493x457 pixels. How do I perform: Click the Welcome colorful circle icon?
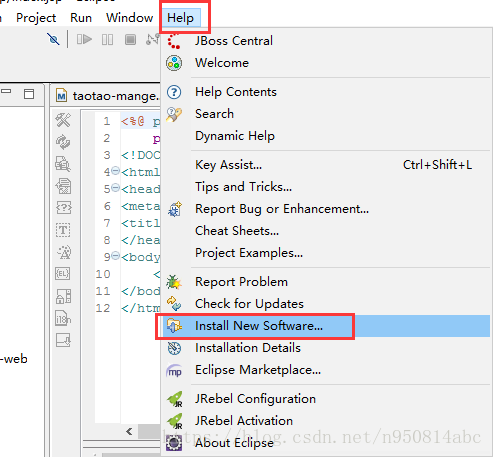click(174, 63)
